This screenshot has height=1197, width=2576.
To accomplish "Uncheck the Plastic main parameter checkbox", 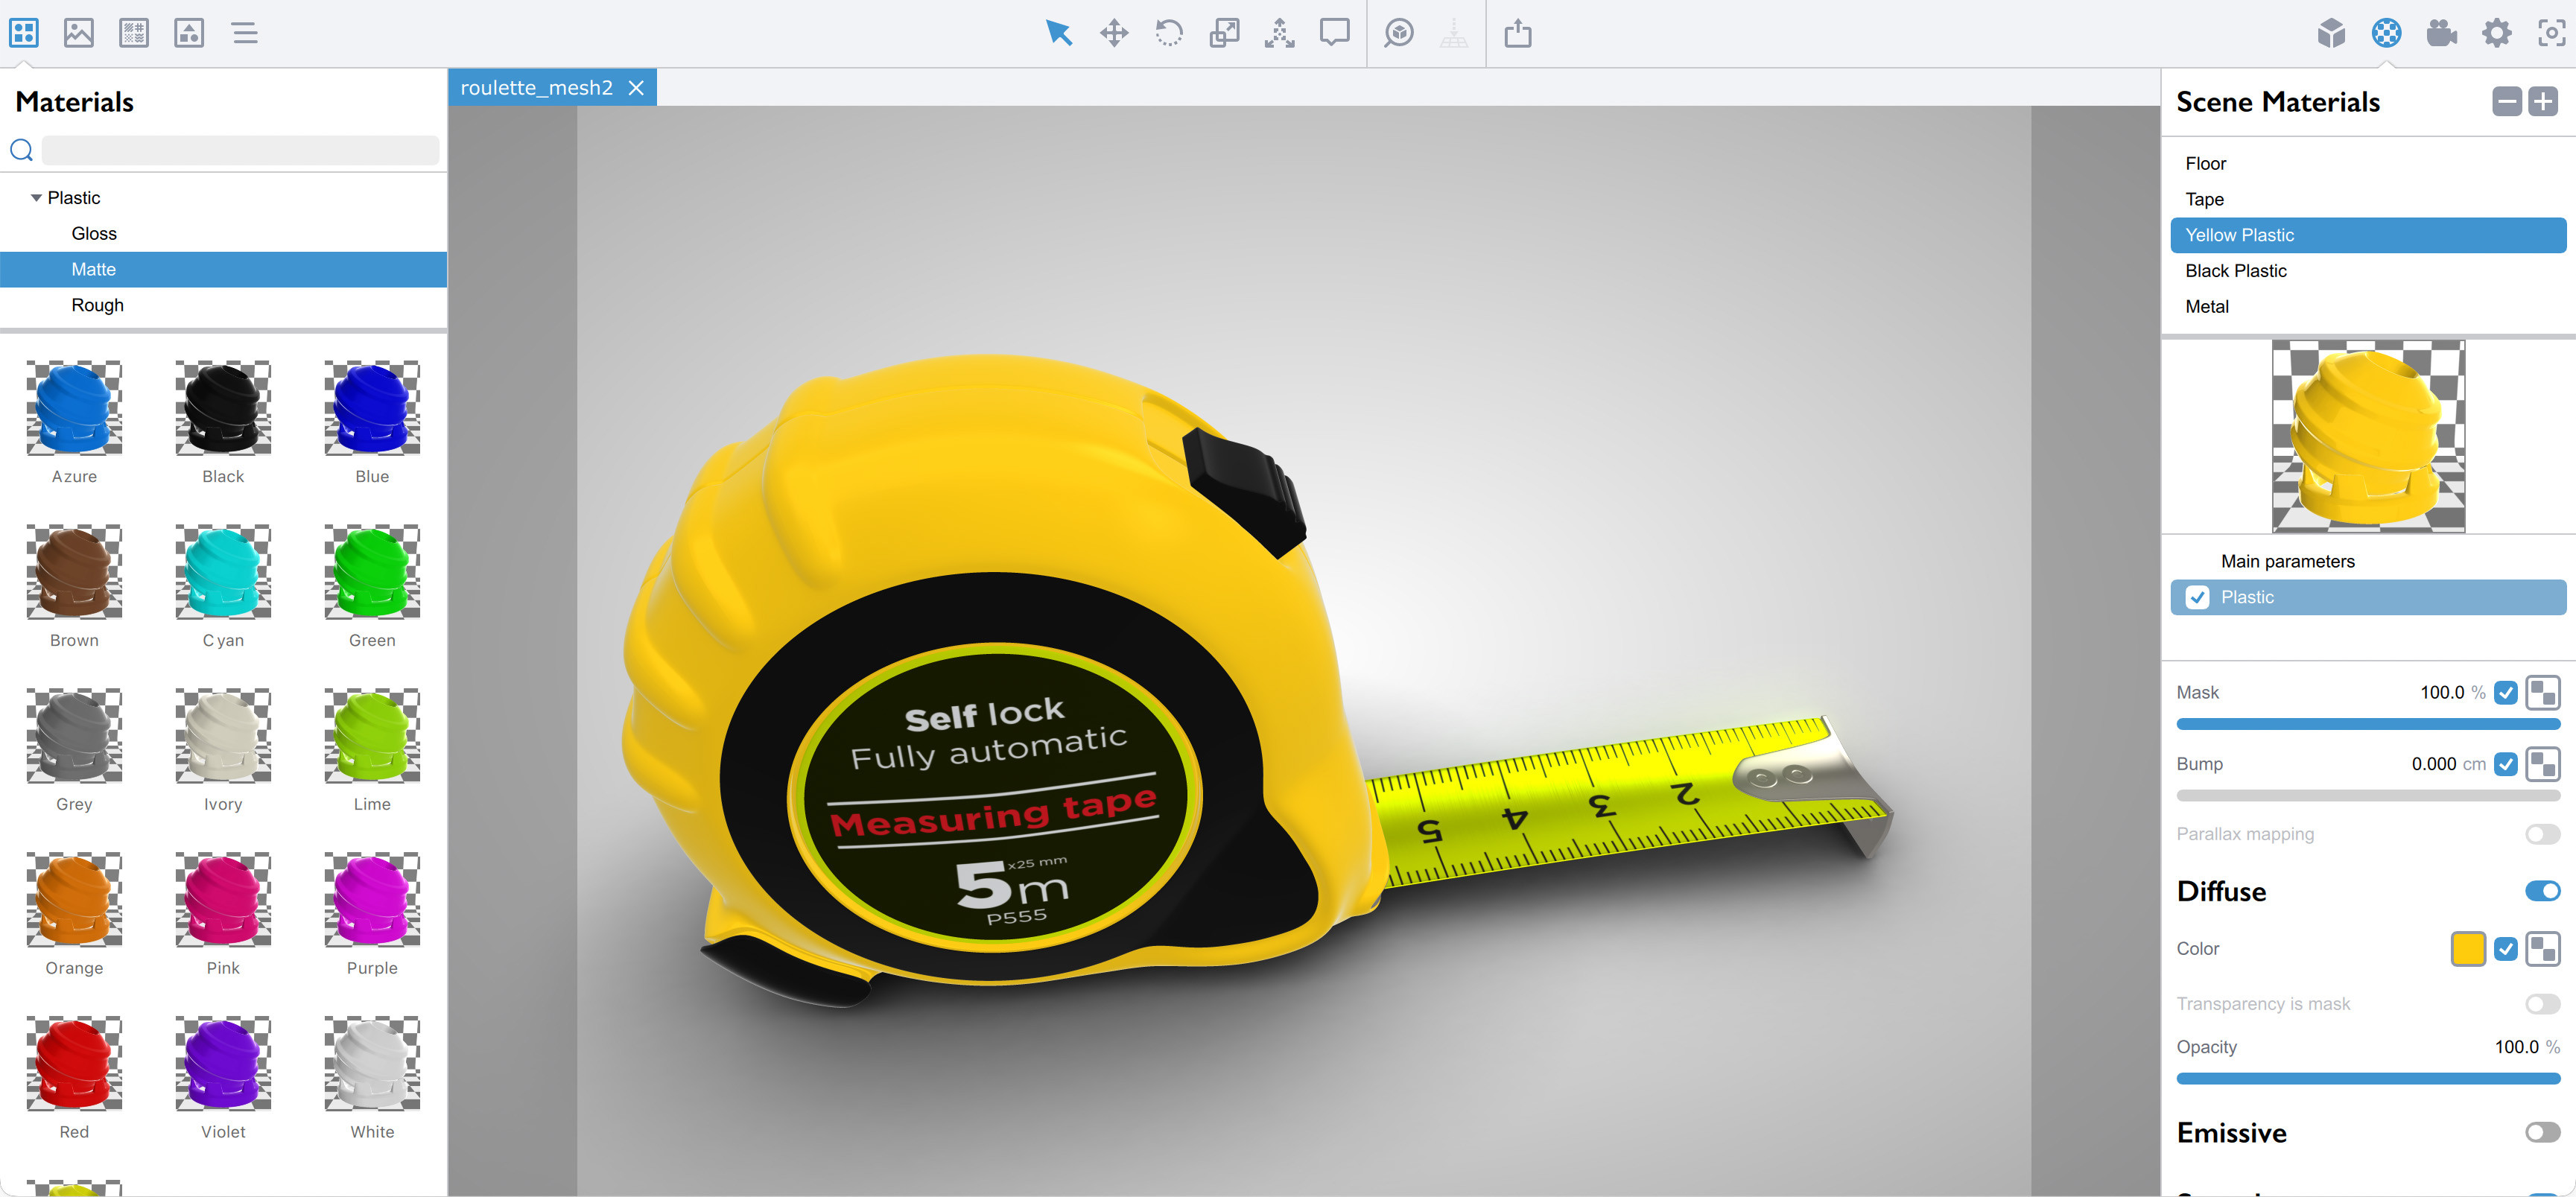I will (2197, 597).
